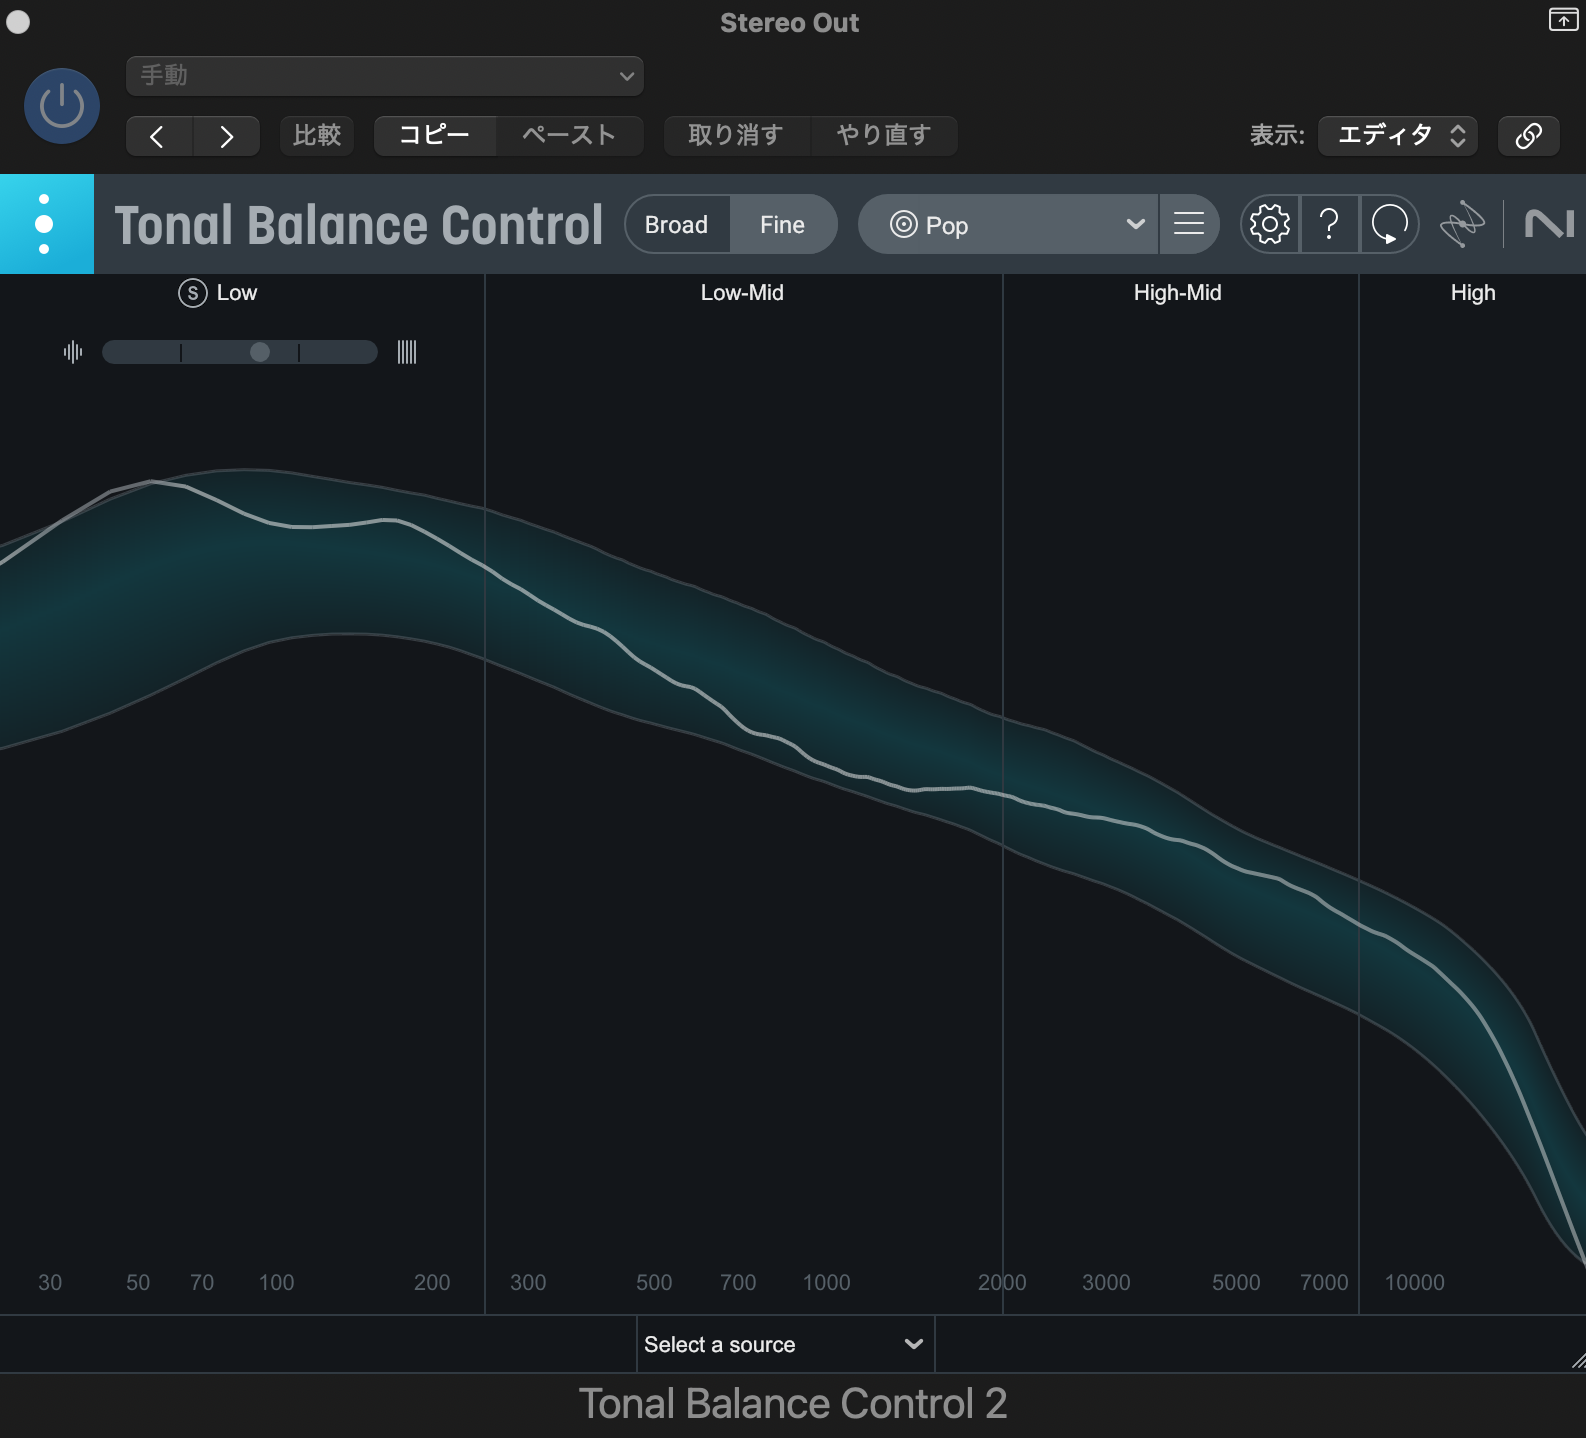The width and height of the screenshot is (1586, 1438).
Task: Click the 比較 compare button
Action: pyautogui.click(x=317, y=136)
